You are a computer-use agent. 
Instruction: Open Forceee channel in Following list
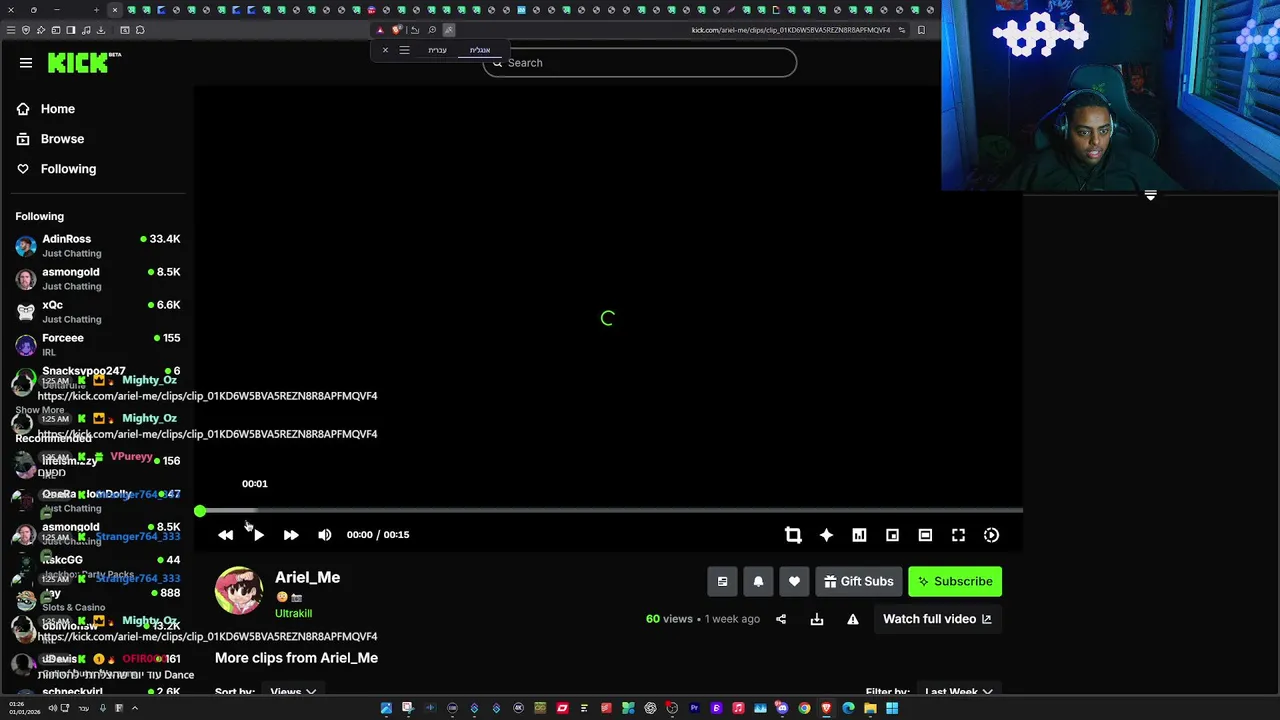(x=97, y=344)
